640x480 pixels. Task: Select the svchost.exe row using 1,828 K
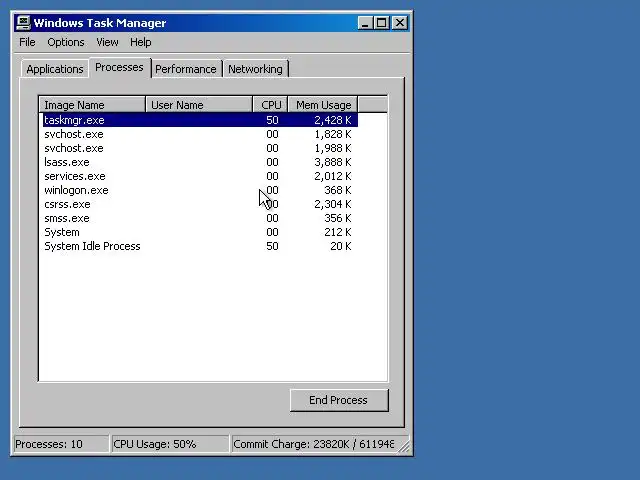[200, 134]
